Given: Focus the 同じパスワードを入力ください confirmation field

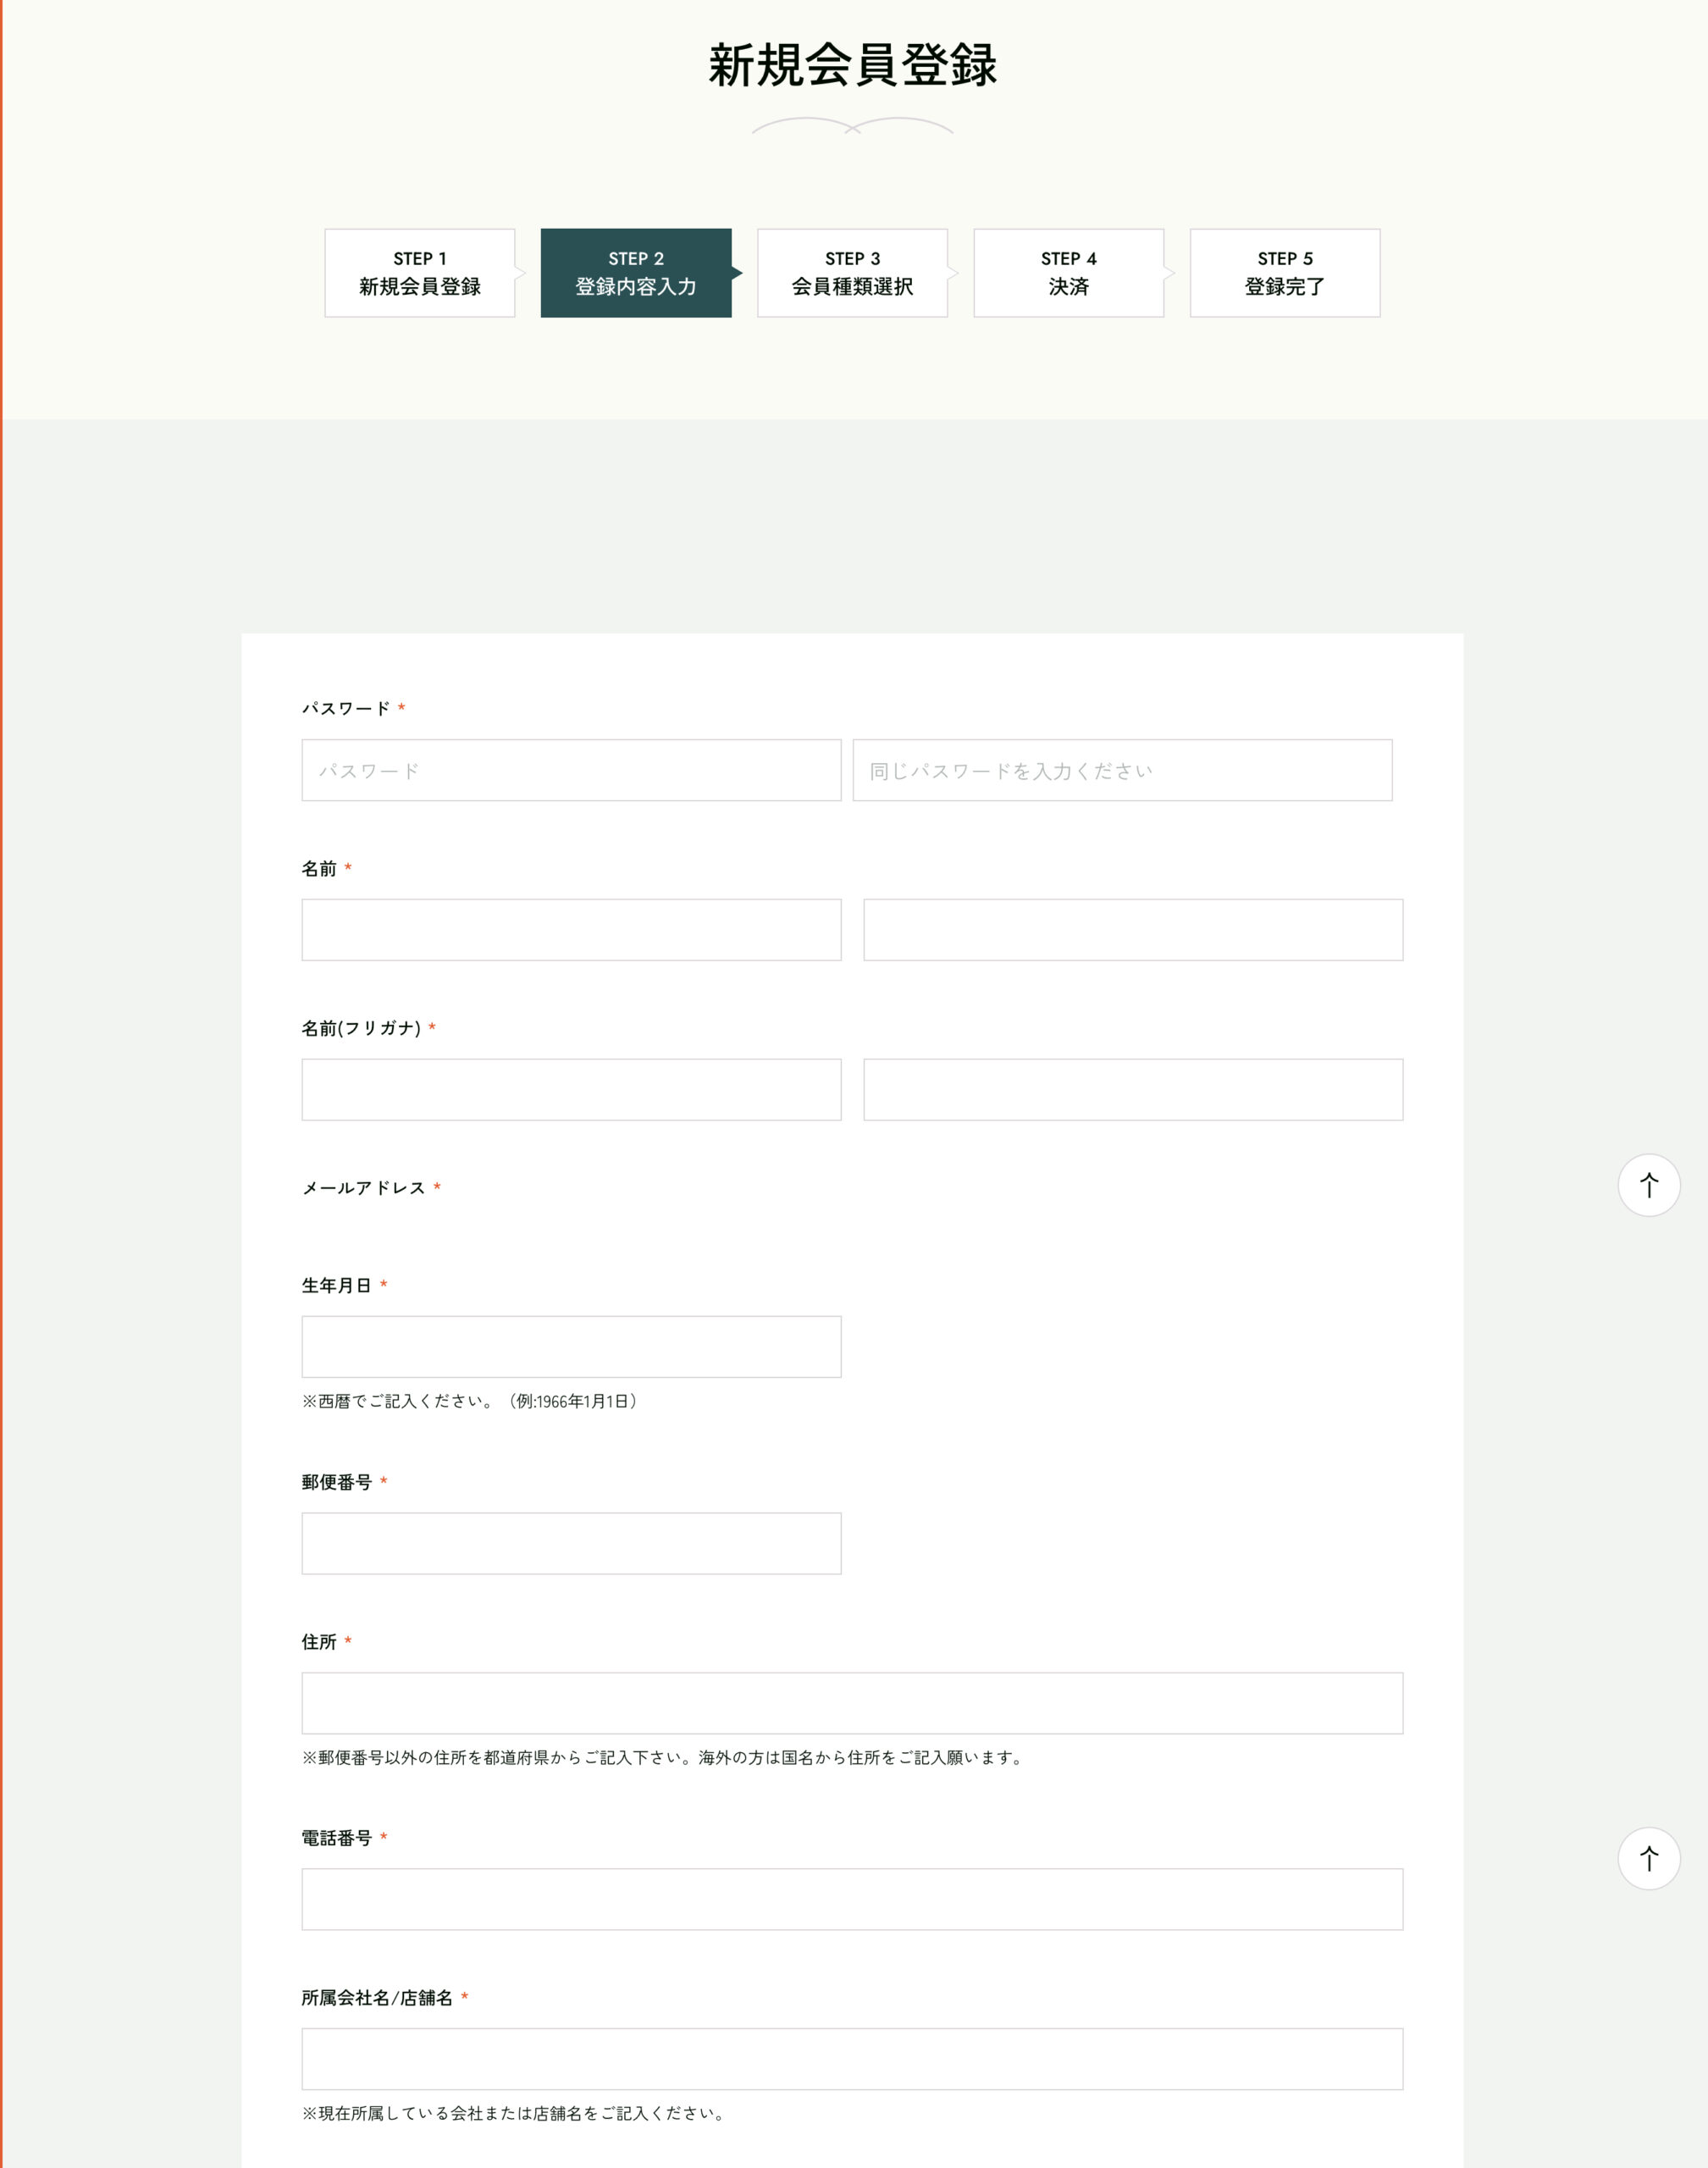Looking at the screenshot, I should point(1122,770).
